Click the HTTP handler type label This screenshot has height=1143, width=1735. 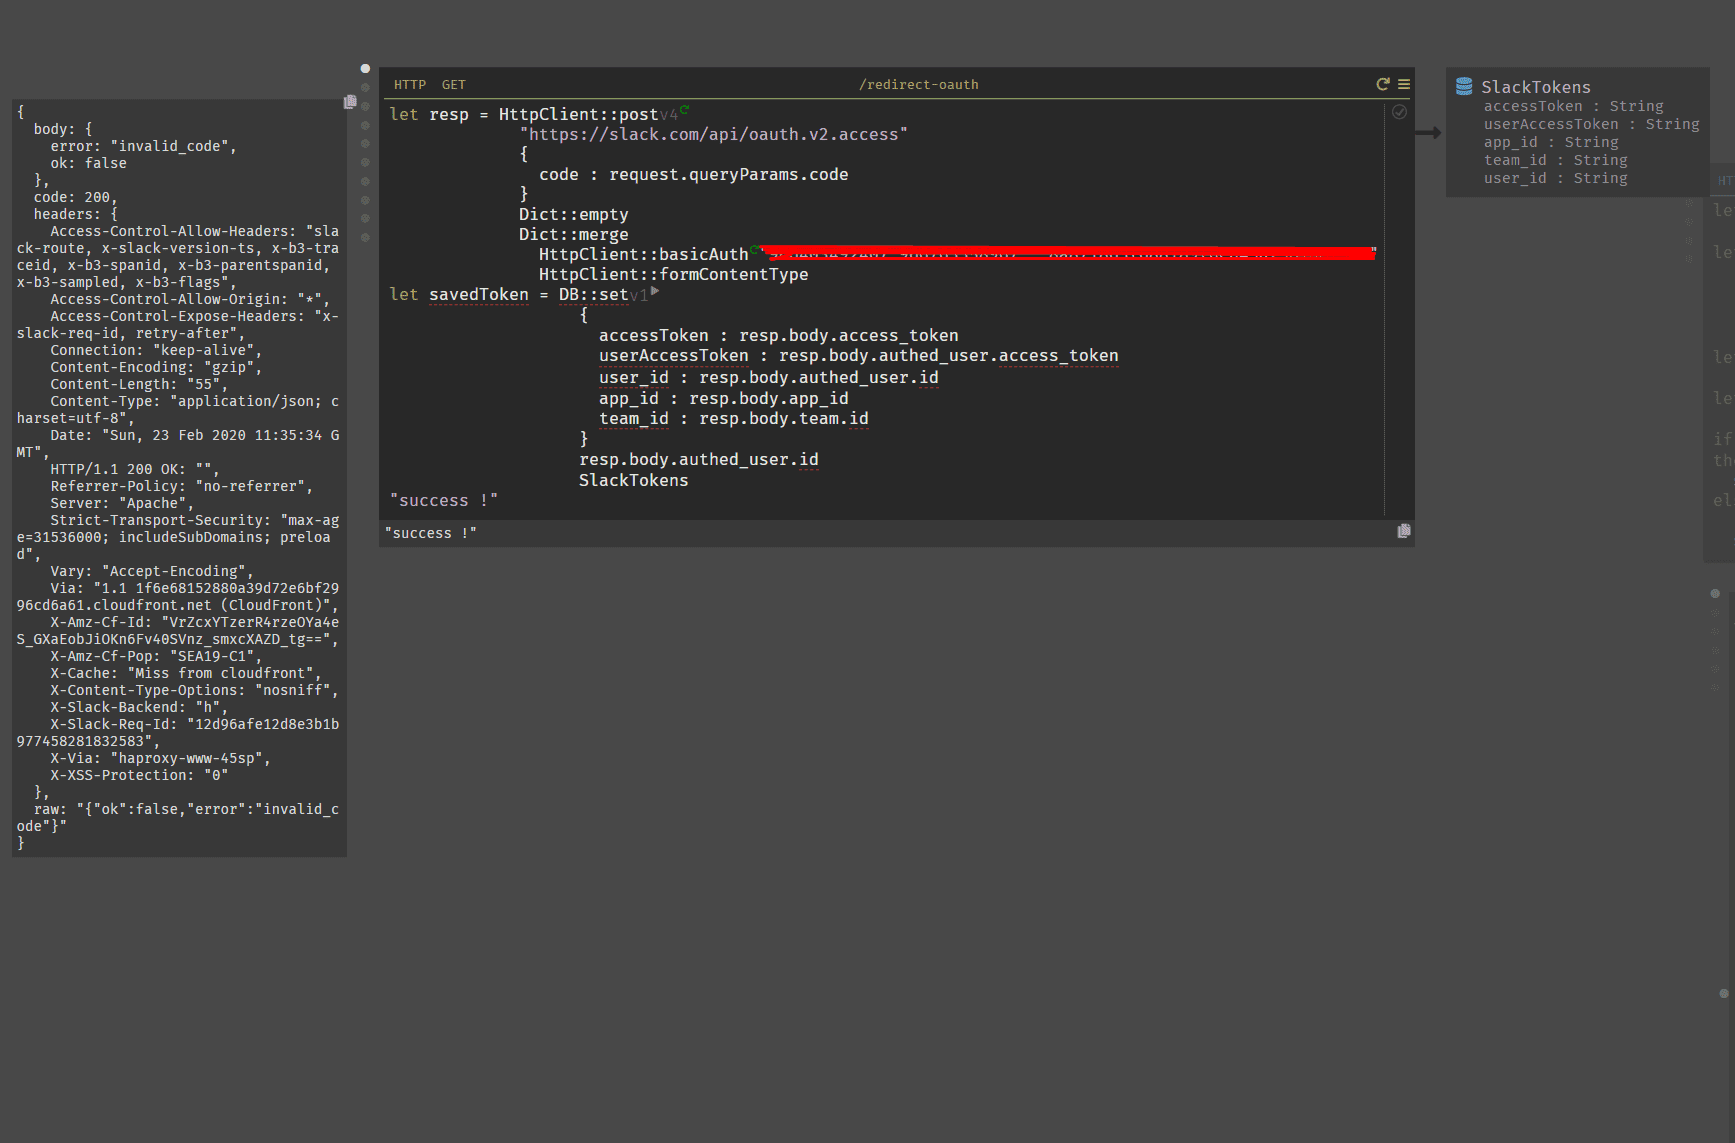coord(410,85)
